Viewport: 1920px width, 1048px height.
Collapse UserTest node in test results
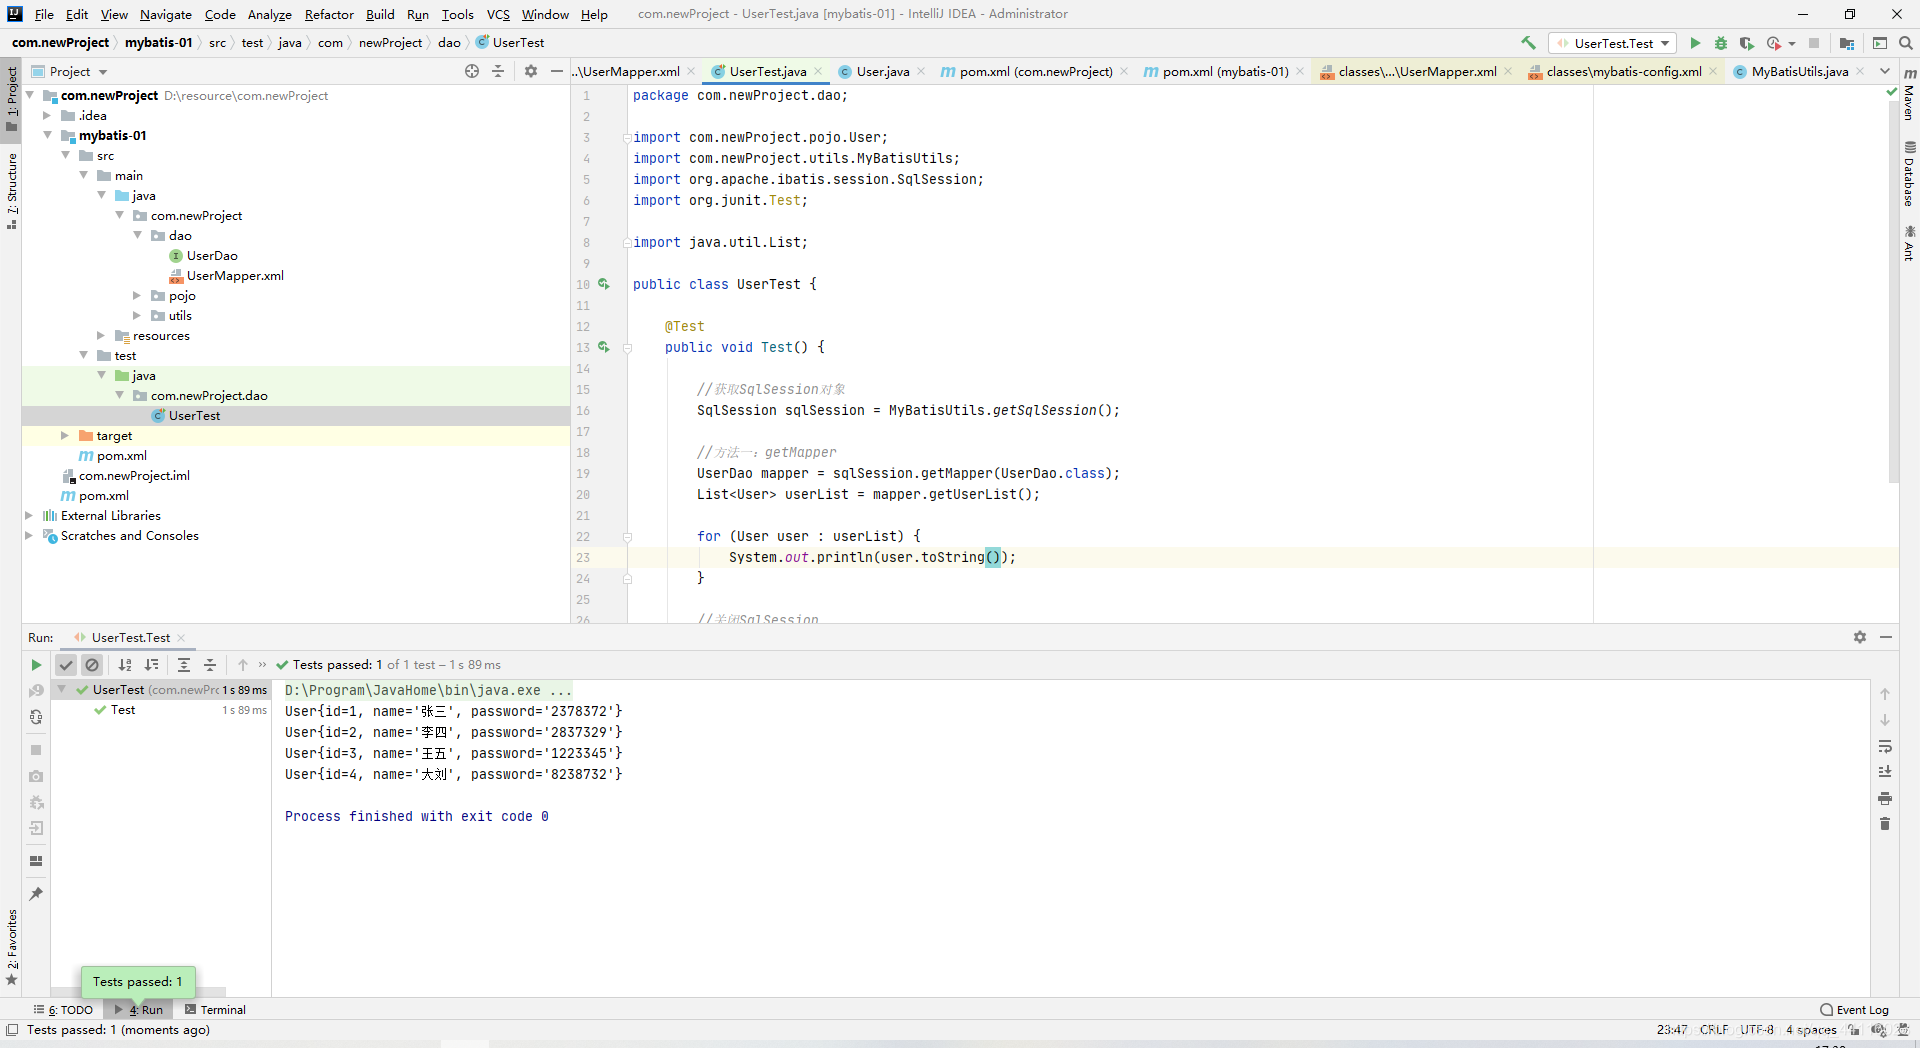(62, 690)
